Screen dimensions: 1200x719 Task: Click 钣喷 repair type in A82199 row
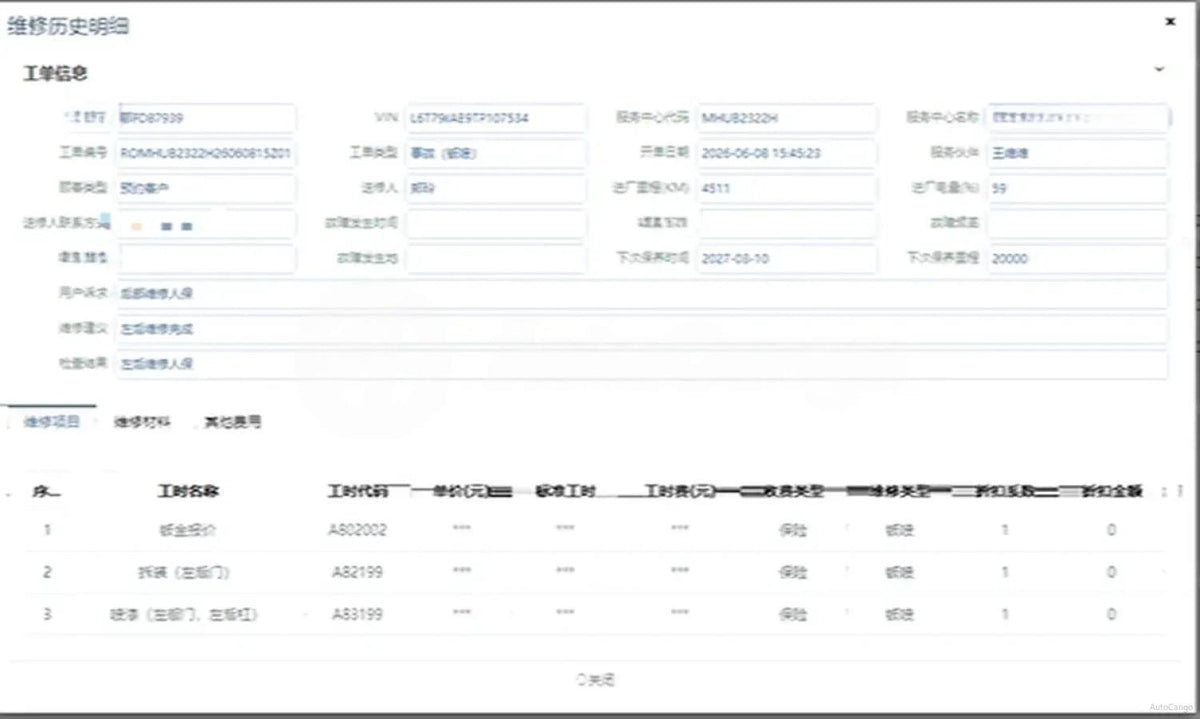(x=900, y=572)
